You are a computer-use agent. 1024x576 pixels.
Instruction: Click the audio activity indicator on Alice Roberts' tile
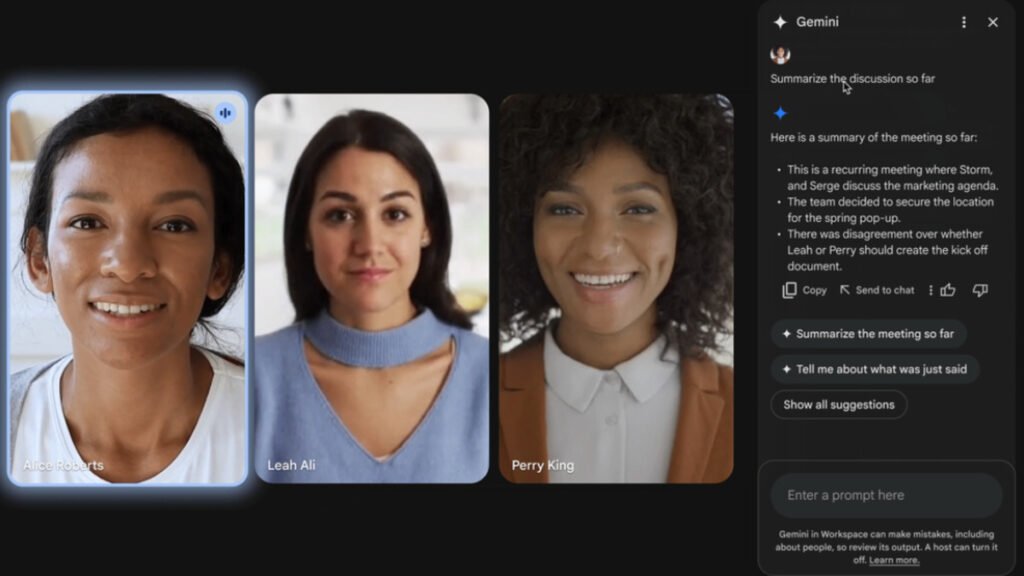224,112
